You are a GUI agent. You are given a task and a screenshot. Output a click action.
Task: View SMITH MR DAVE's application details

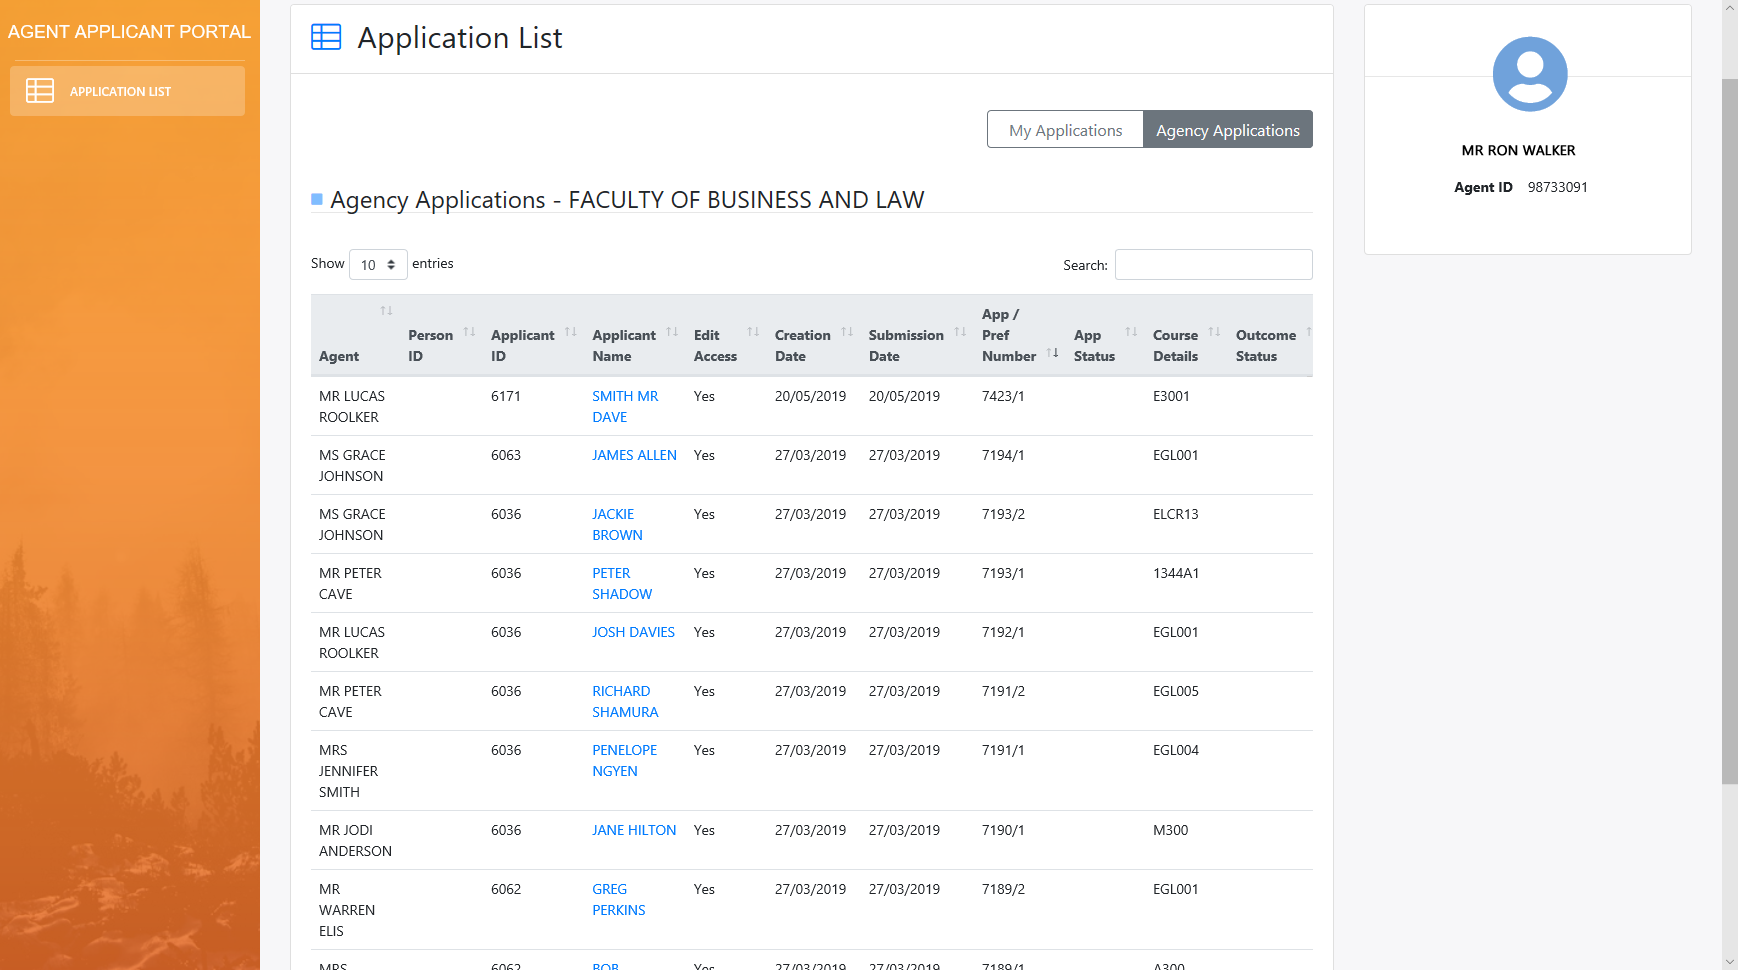tap(625, 406)
